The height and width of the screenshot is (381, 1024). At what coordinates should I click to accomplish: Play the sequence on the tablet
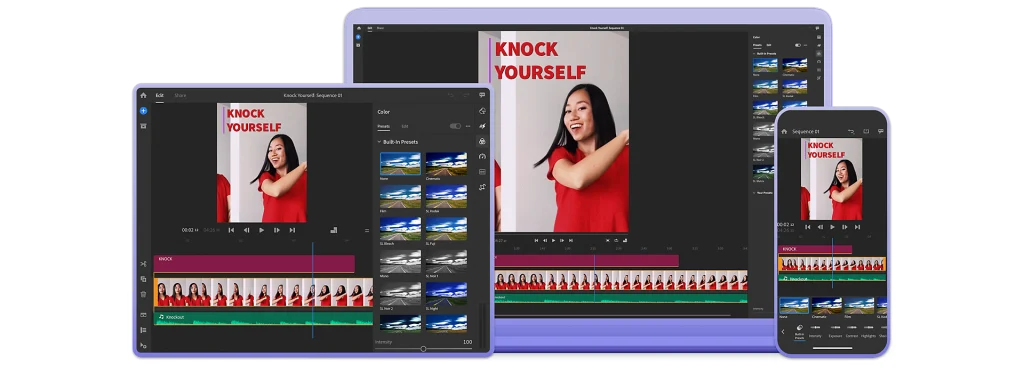click(261, 230)
